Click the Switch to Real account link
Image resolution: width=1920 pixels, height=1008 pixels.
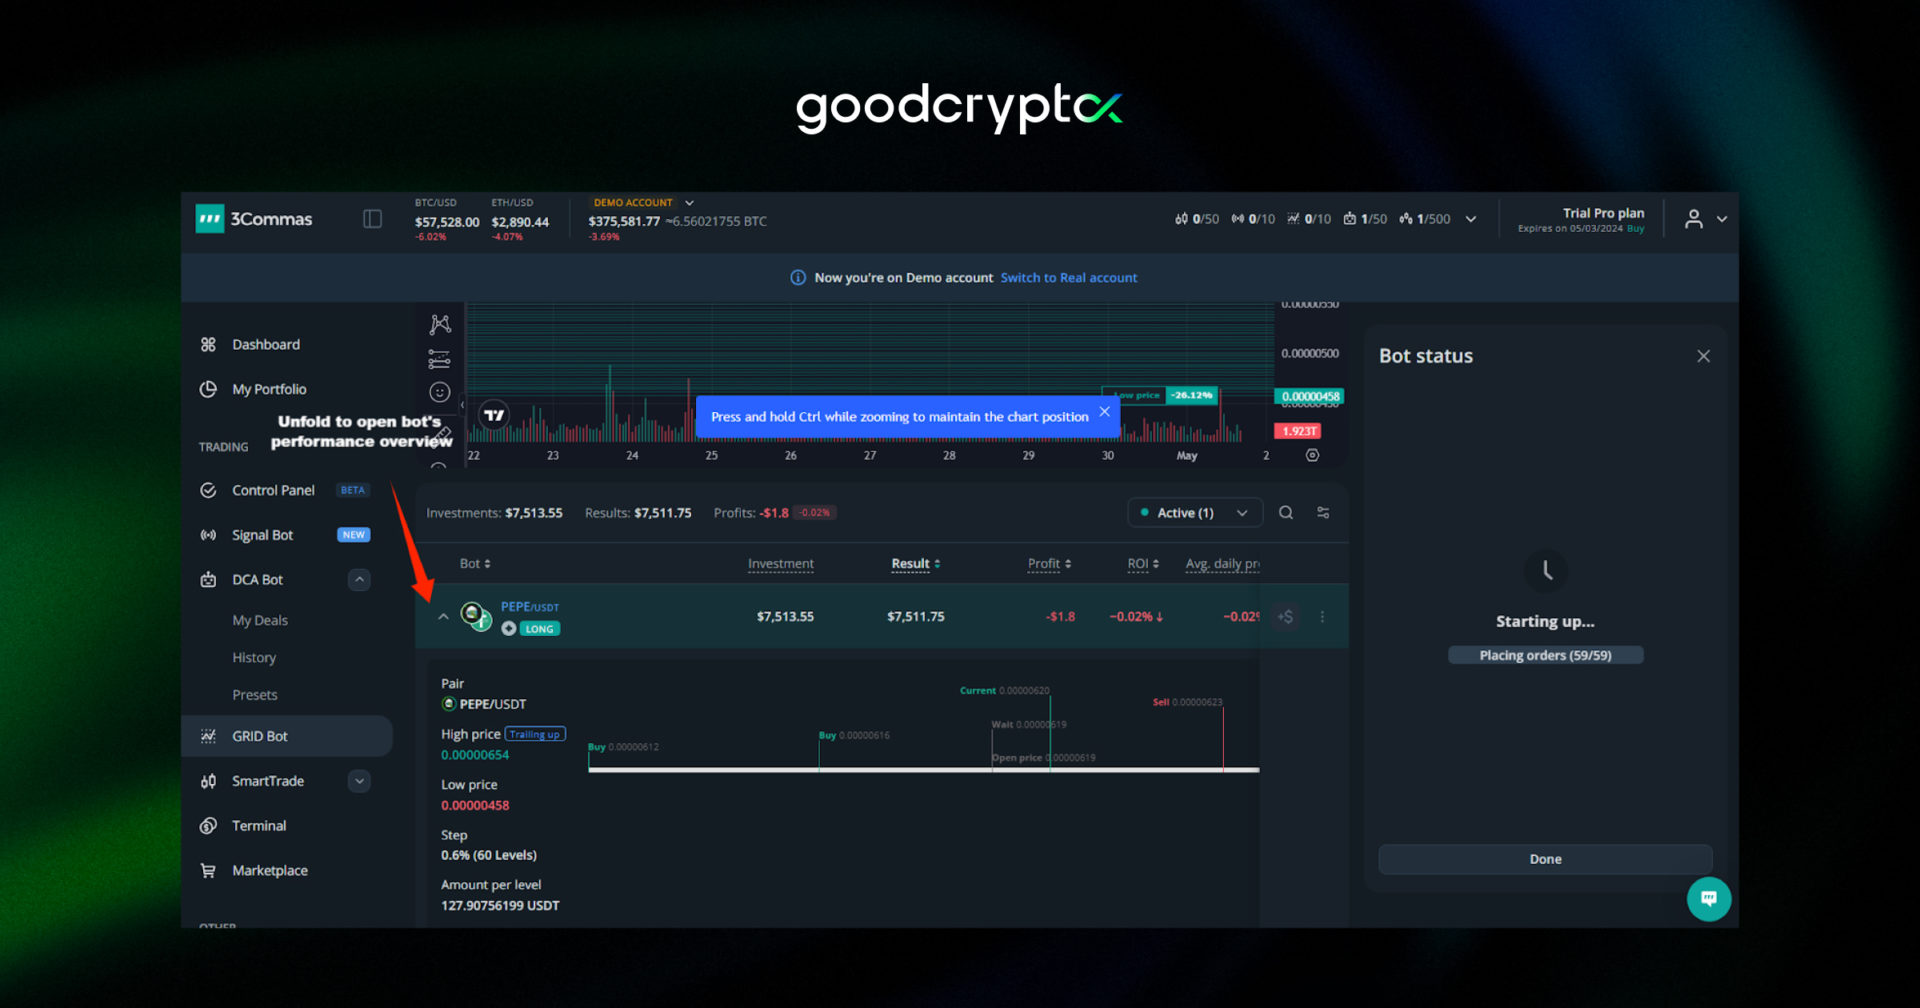(x=1069, y=277)
